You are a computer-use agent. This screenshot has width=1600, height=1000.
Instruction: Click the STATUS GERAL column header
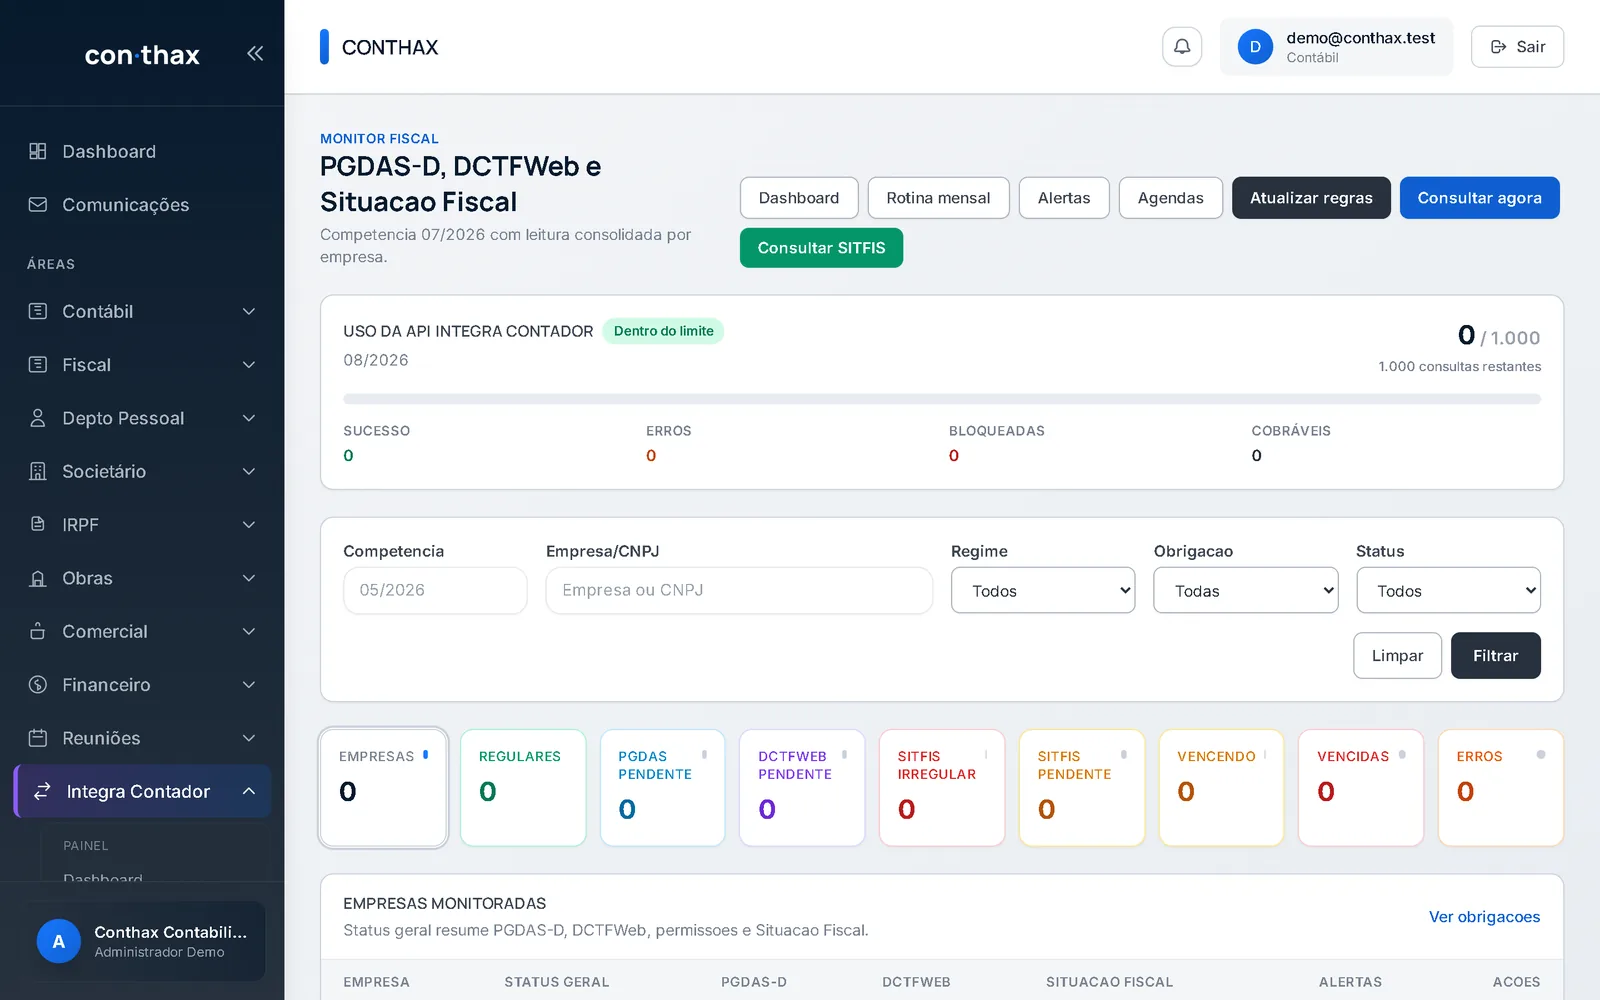tap(556, 982)
